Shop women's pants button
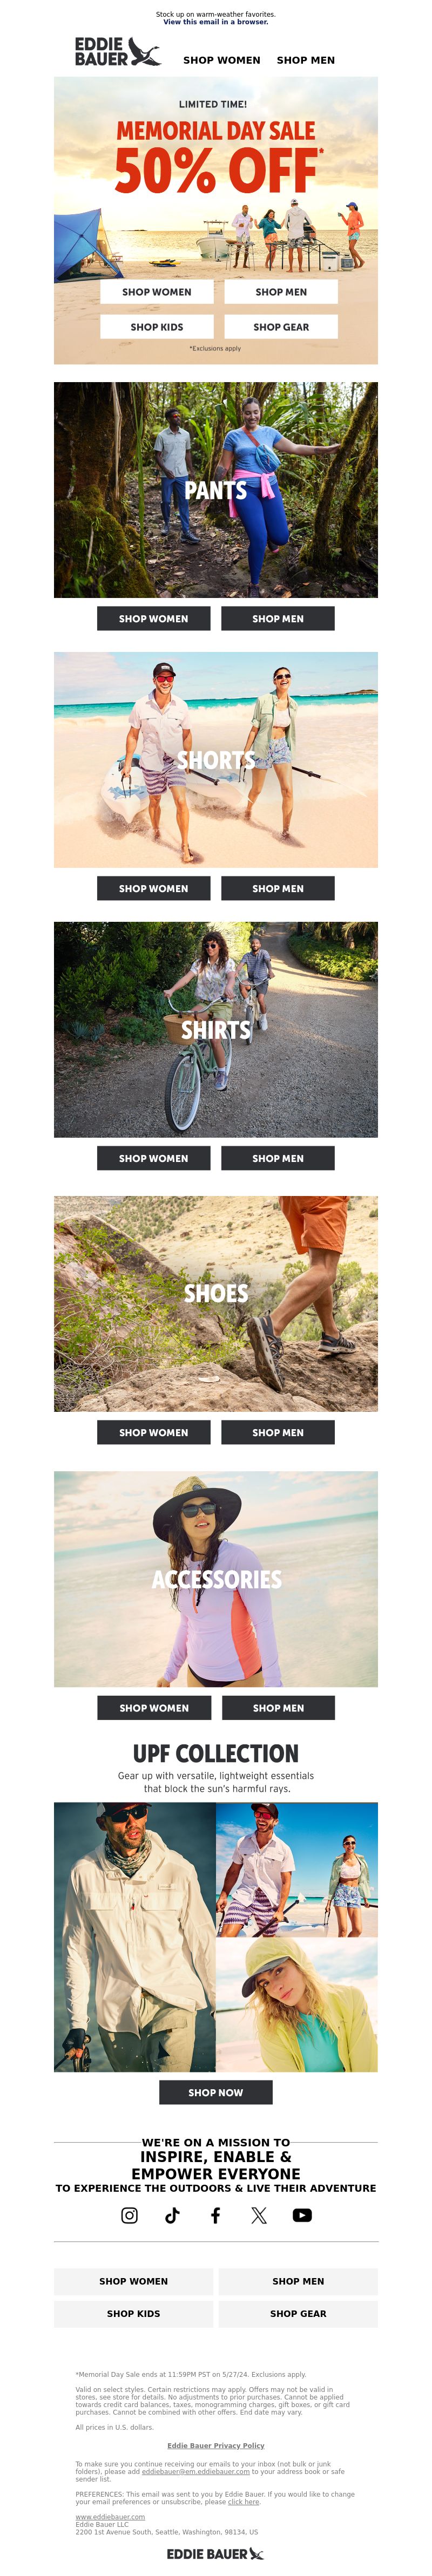Viewport: 432px width, 2576px height. coord(153,619)
